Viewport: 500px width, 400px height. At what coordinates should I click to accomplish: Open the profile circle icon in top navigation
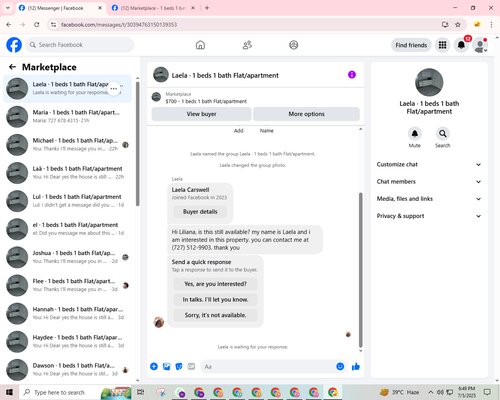(294, 45)
